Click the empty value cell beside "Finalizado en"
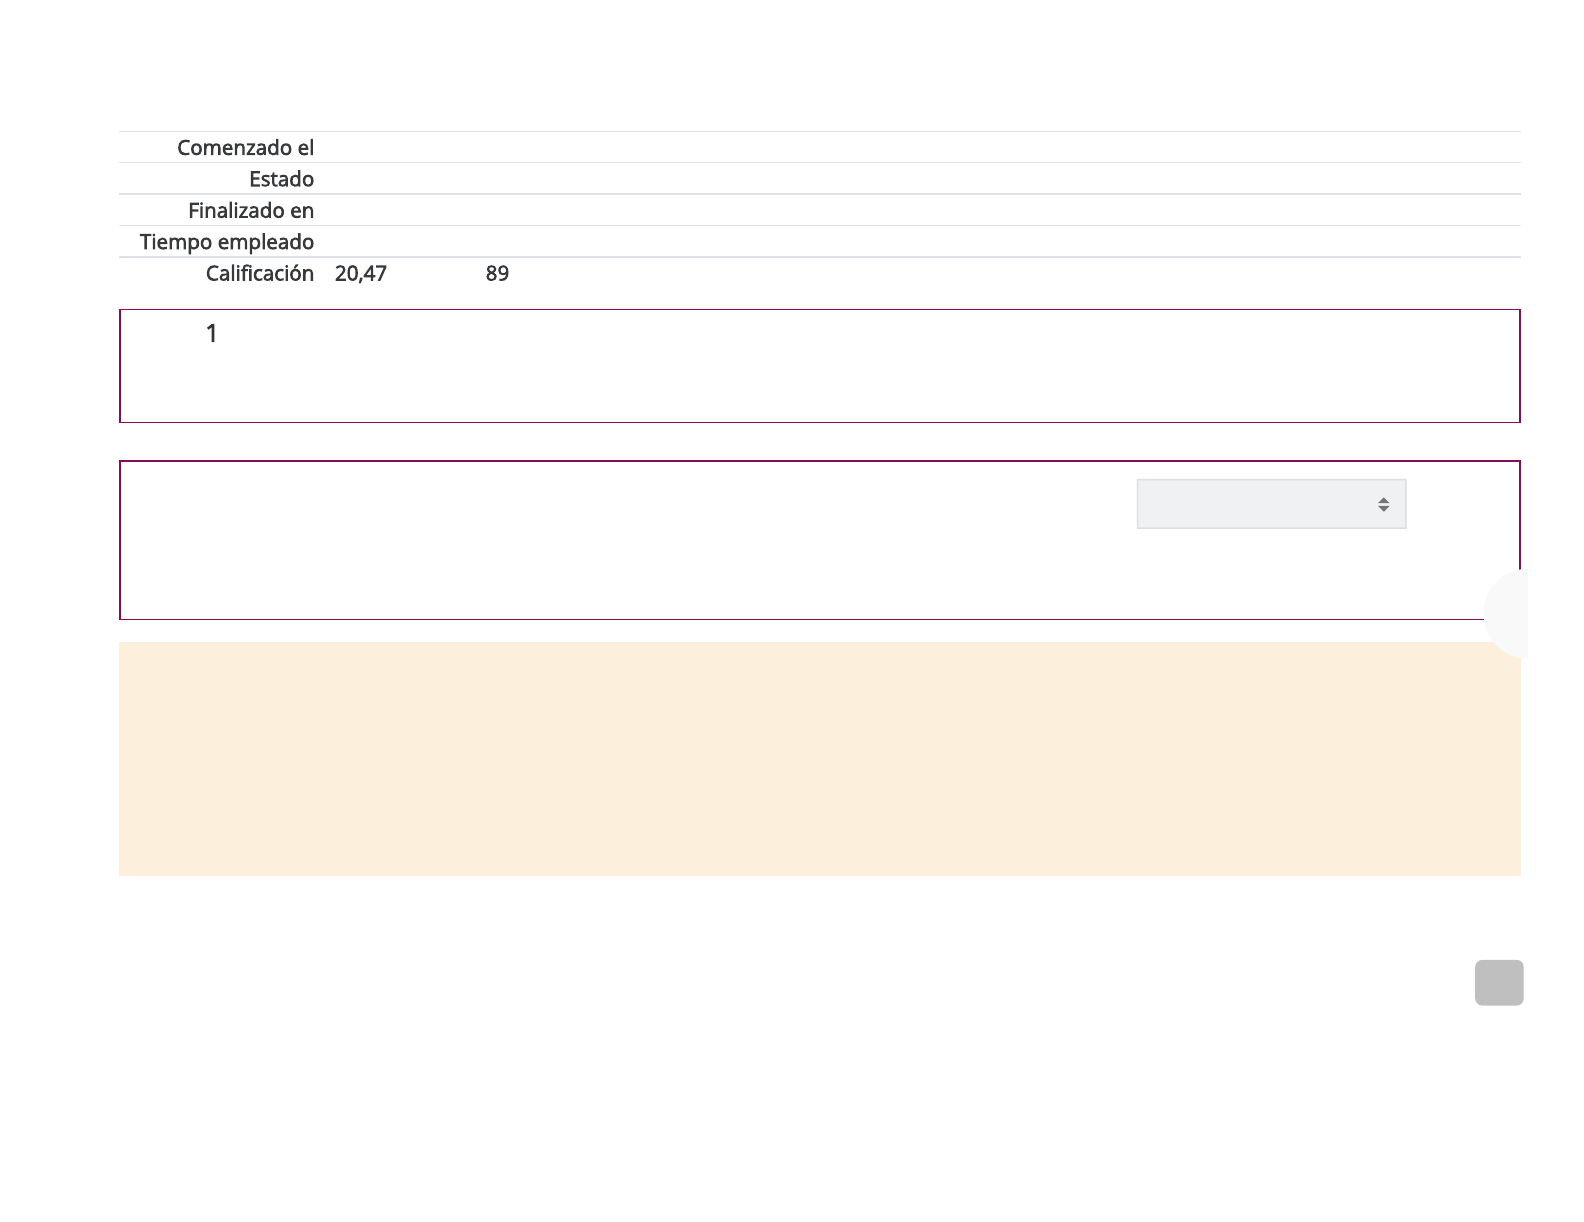This screenshot has width=1584, height=1222. click(x=900, y=211)
